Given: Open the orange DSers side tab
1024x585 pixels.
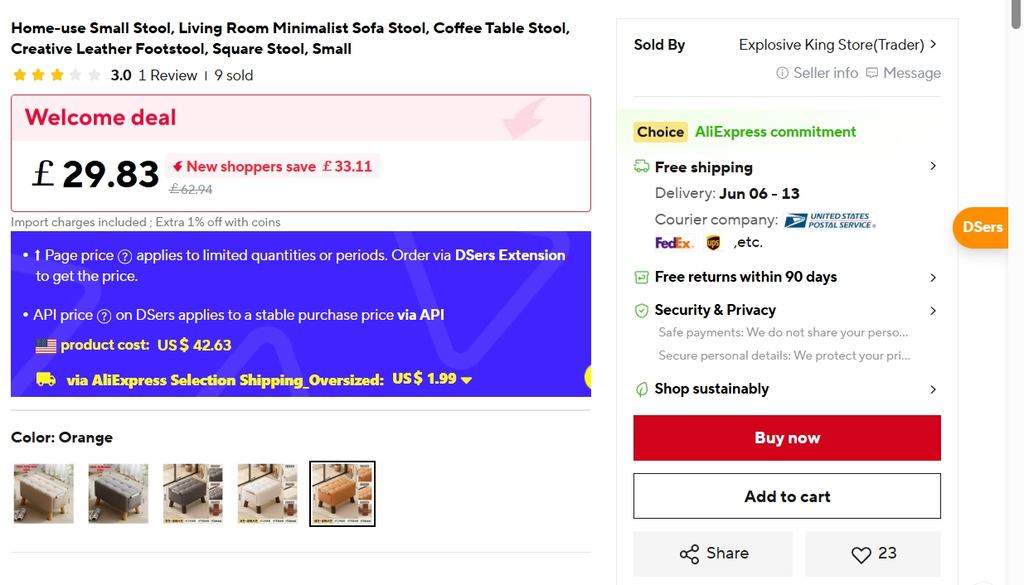Looking at the screenshot, I should point(981,227).
